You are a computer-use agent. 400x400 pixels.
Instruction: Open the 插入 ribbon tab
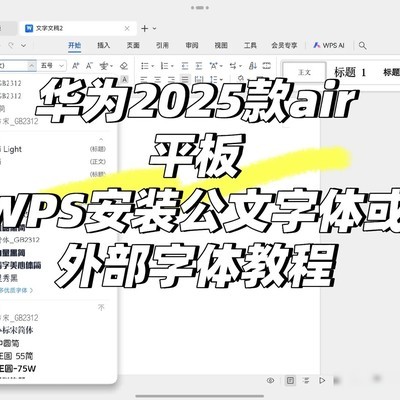point(104,45)
